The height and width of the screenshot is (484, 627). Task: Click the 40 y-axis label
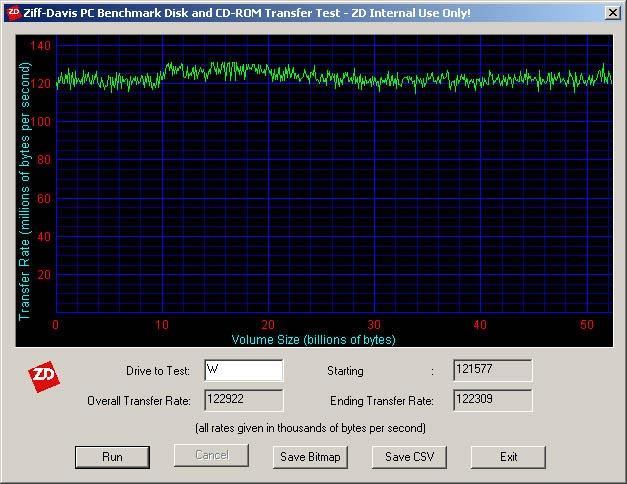click(44, 236)
